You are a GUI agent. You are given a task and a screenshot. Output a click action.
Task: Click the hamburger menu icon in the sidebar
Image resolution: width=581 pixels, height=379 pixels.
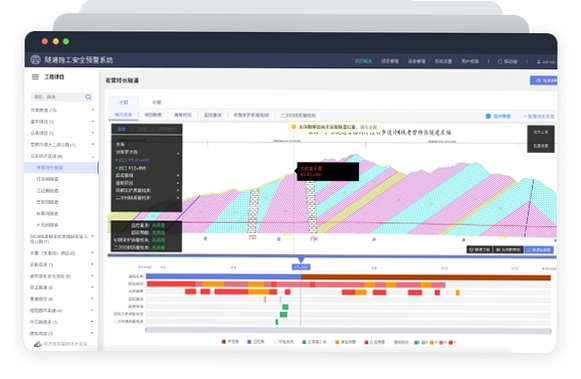pos(35,77)
